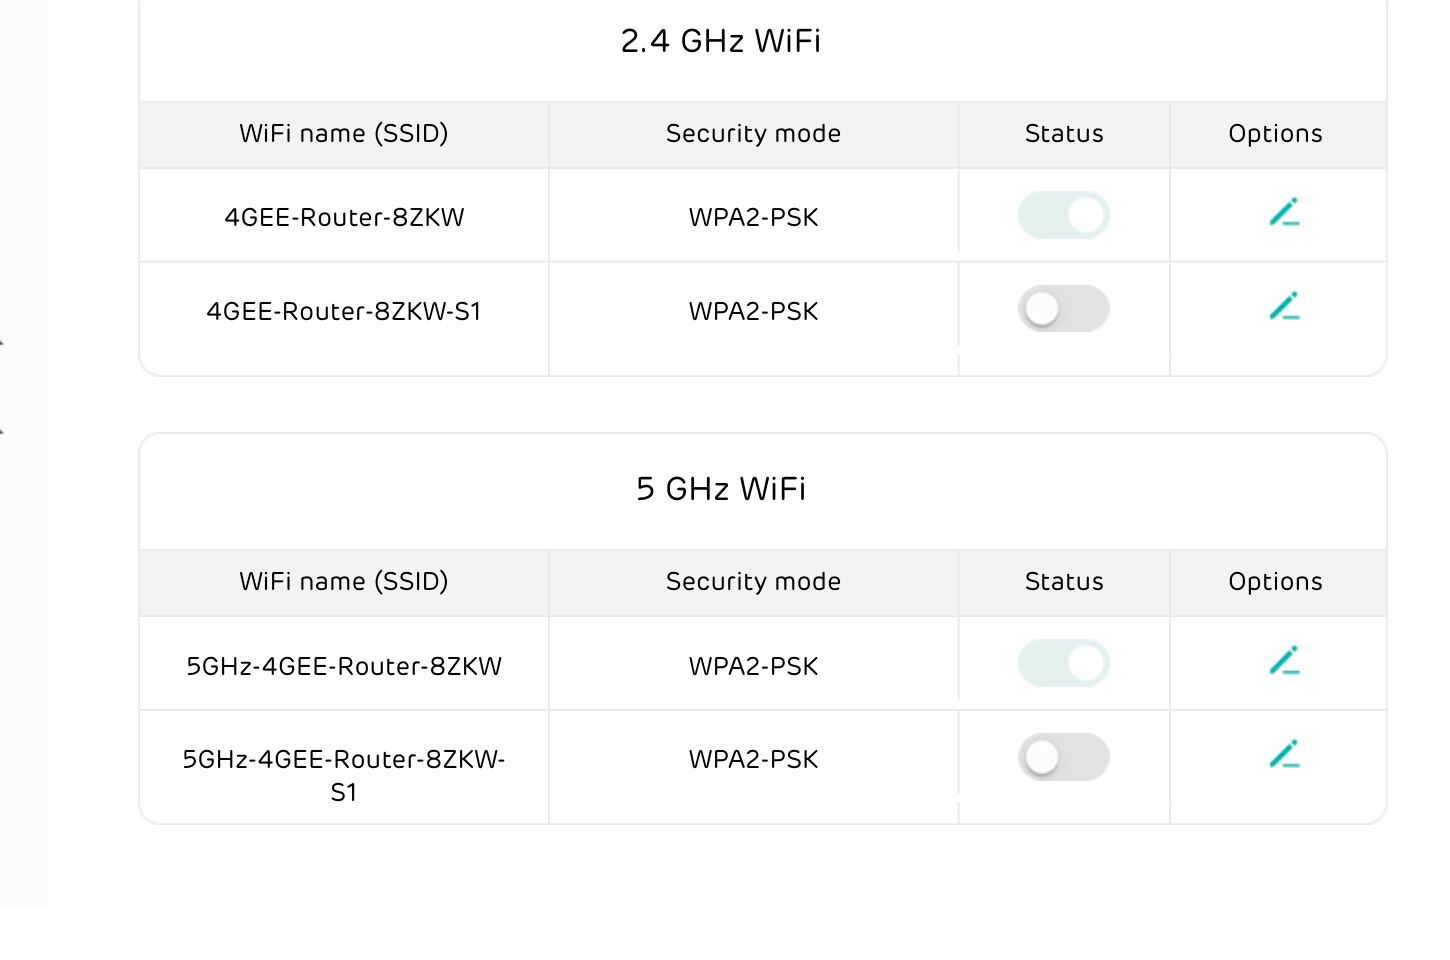Switch on 5GHz-4GEE-Router-8ZKW-S1
The height and width of the screenshot is (960, 1450).
[x=1063, y=756]
